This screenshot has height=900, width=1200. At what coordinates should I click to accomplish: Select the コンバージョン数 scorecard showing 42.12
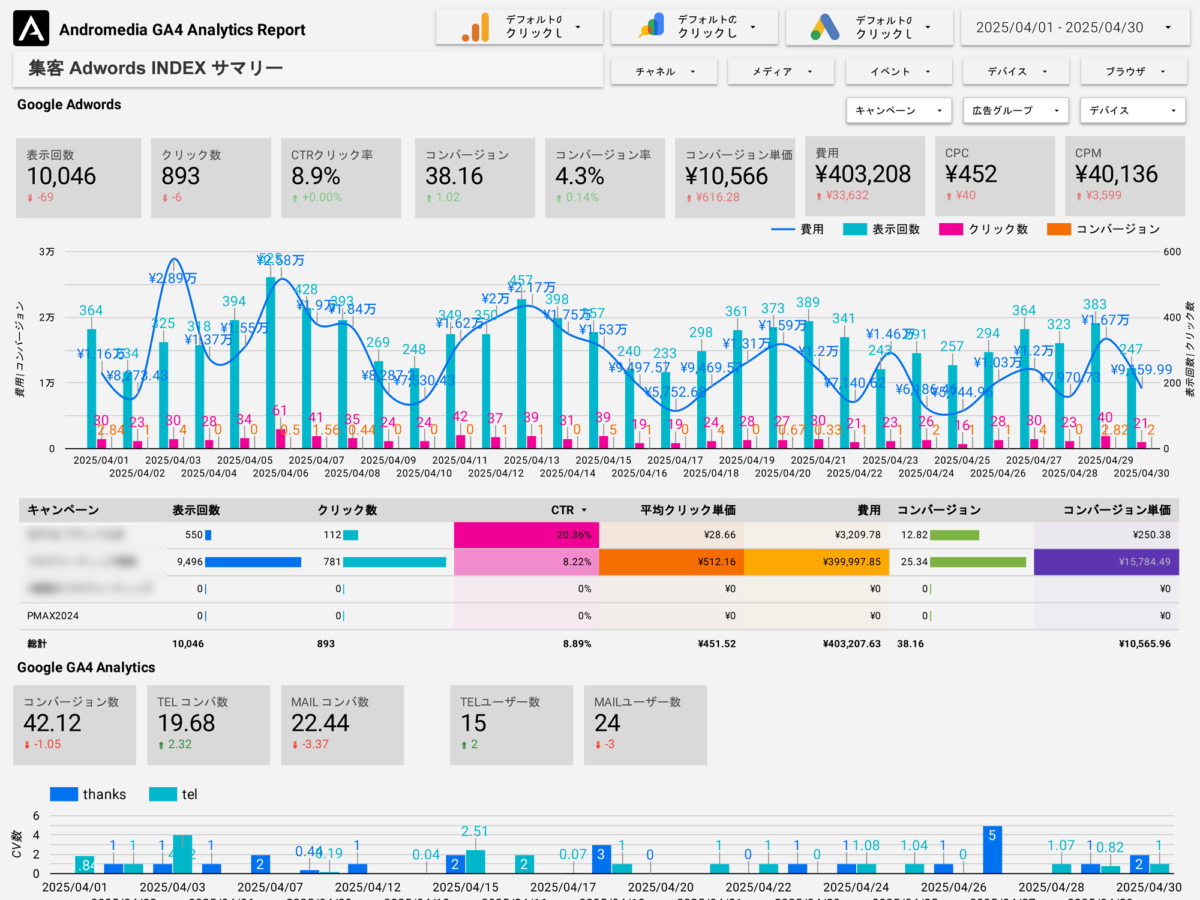74,725
